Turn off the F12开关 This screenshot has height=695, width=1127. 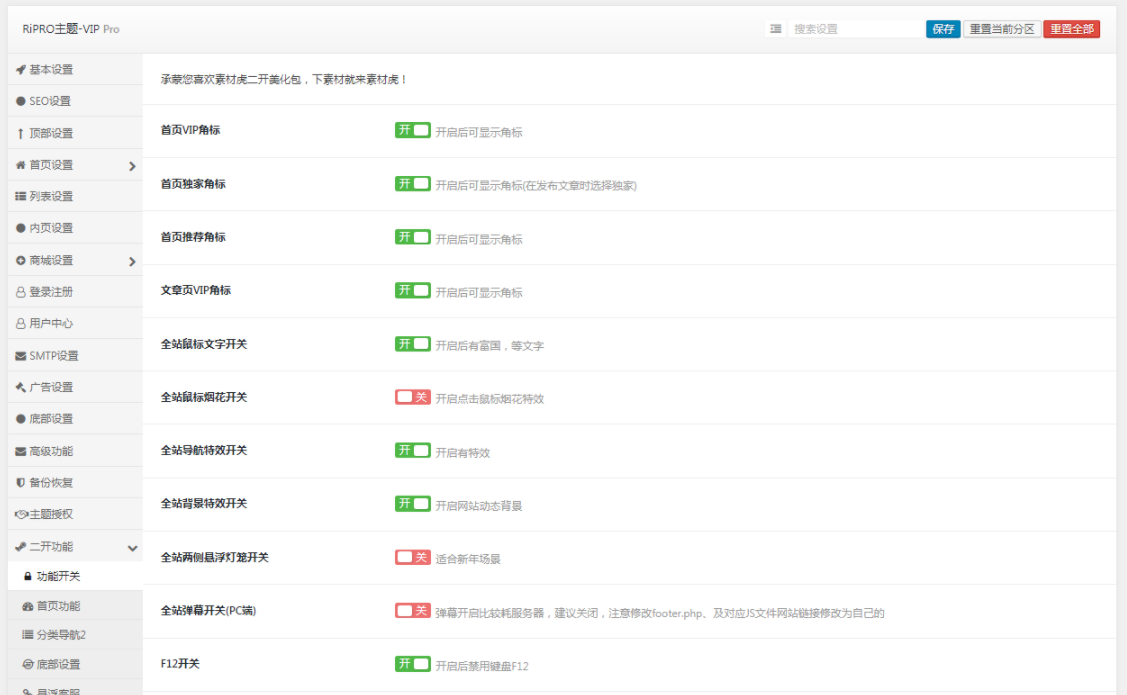(412, 663)
